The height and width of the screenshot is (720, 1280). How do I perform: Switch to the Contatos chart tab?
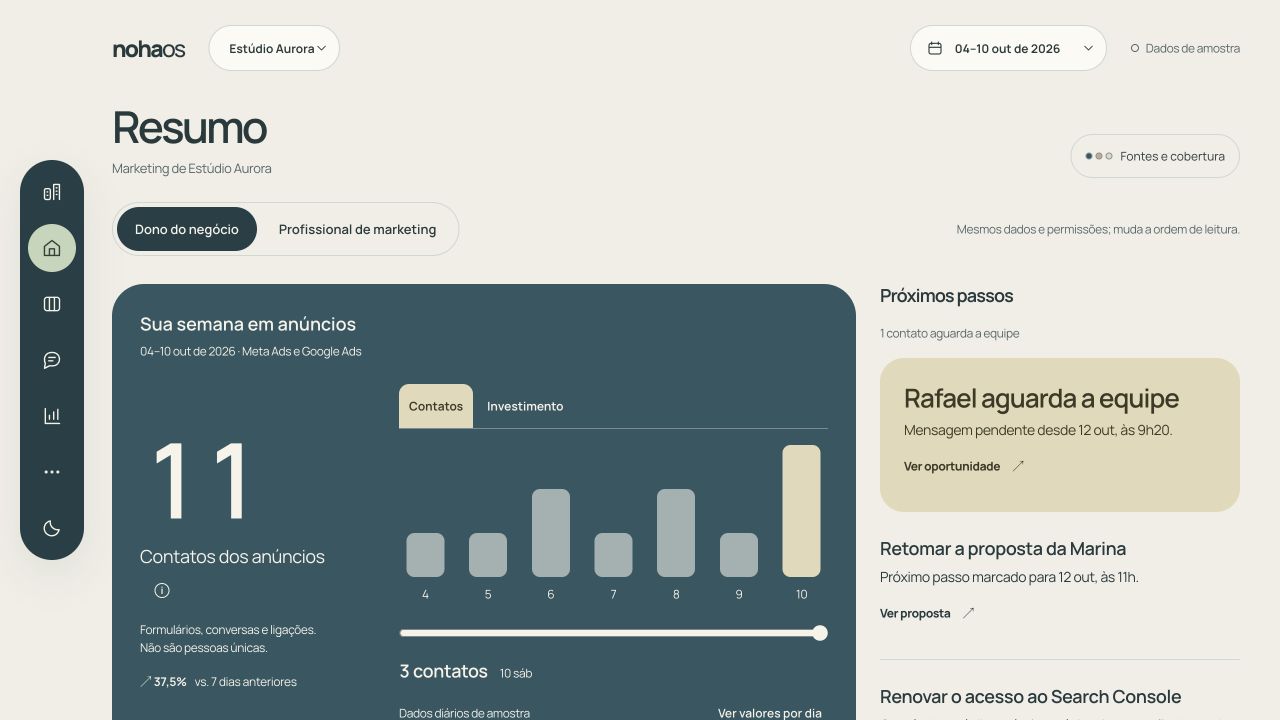(x=436, y=406)
